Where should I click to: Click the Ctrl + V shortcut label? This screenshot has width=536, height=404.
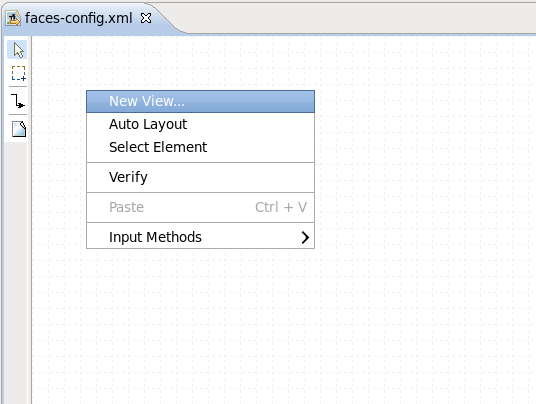pos(281,207)
